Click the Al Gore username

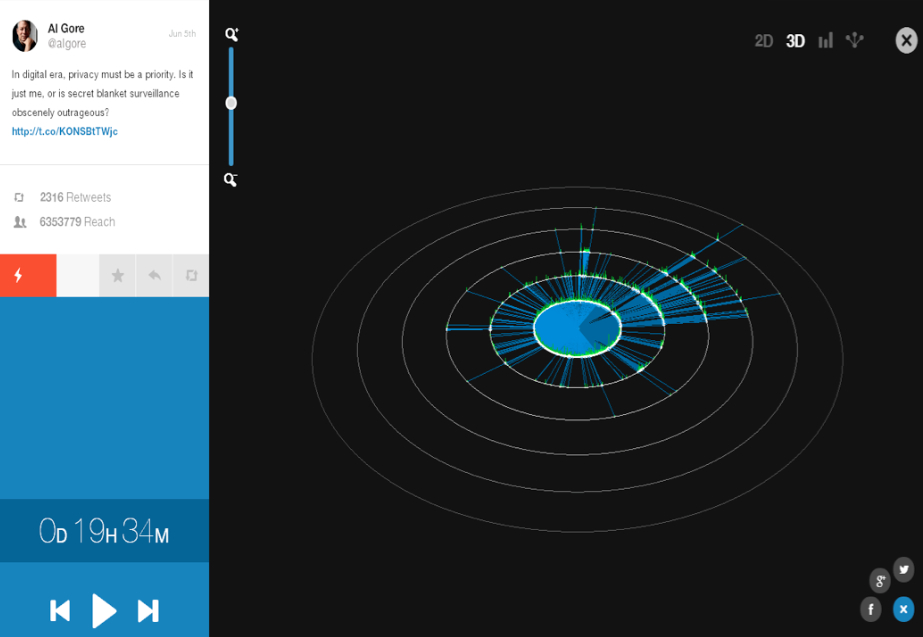click(x=66, y=29)
